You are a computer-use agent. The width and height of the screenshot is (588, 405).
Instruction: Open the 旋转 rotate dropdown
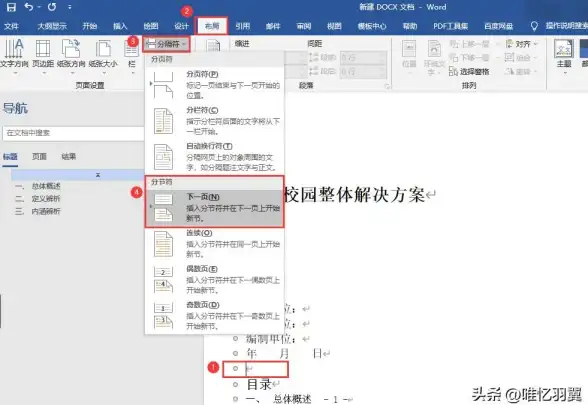[521, 71]
